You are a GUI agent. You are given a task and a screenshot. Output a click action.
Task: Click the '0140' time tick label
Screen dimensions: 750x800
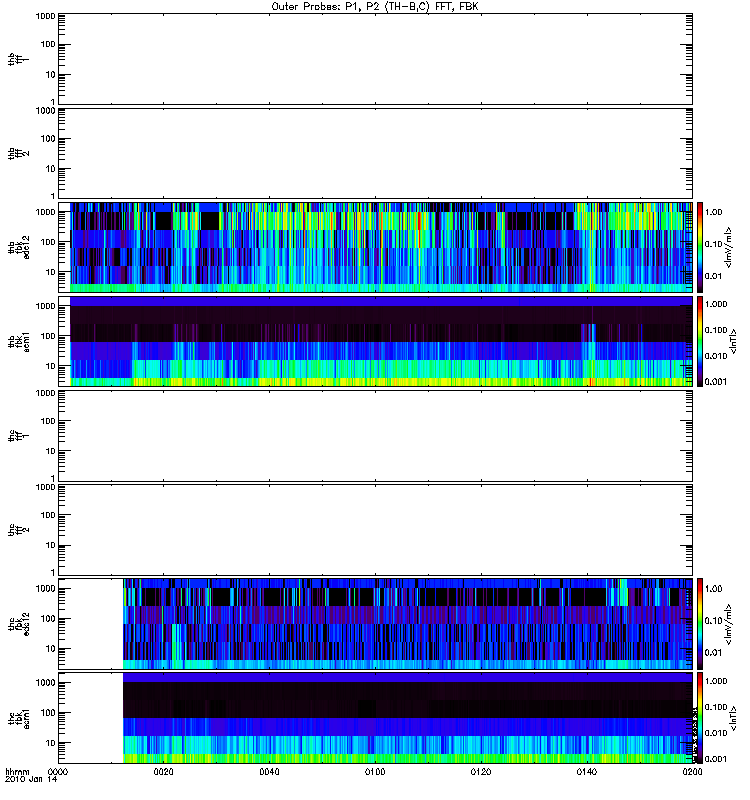pos(587,772)
